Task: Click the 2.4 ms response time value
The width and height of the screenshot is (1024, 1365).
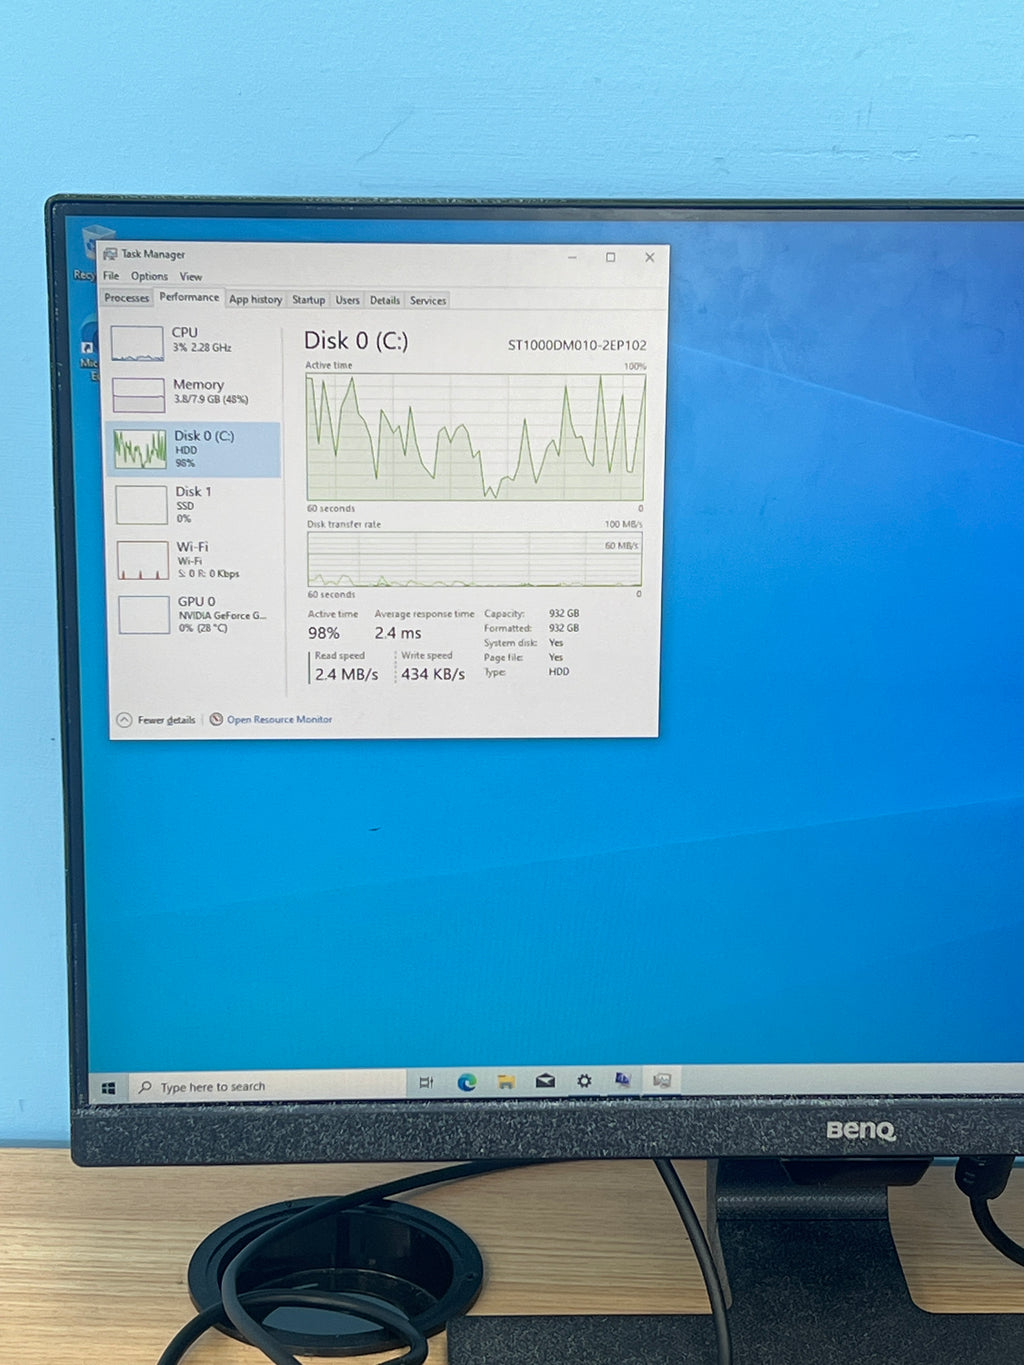Action: point(398,633)
